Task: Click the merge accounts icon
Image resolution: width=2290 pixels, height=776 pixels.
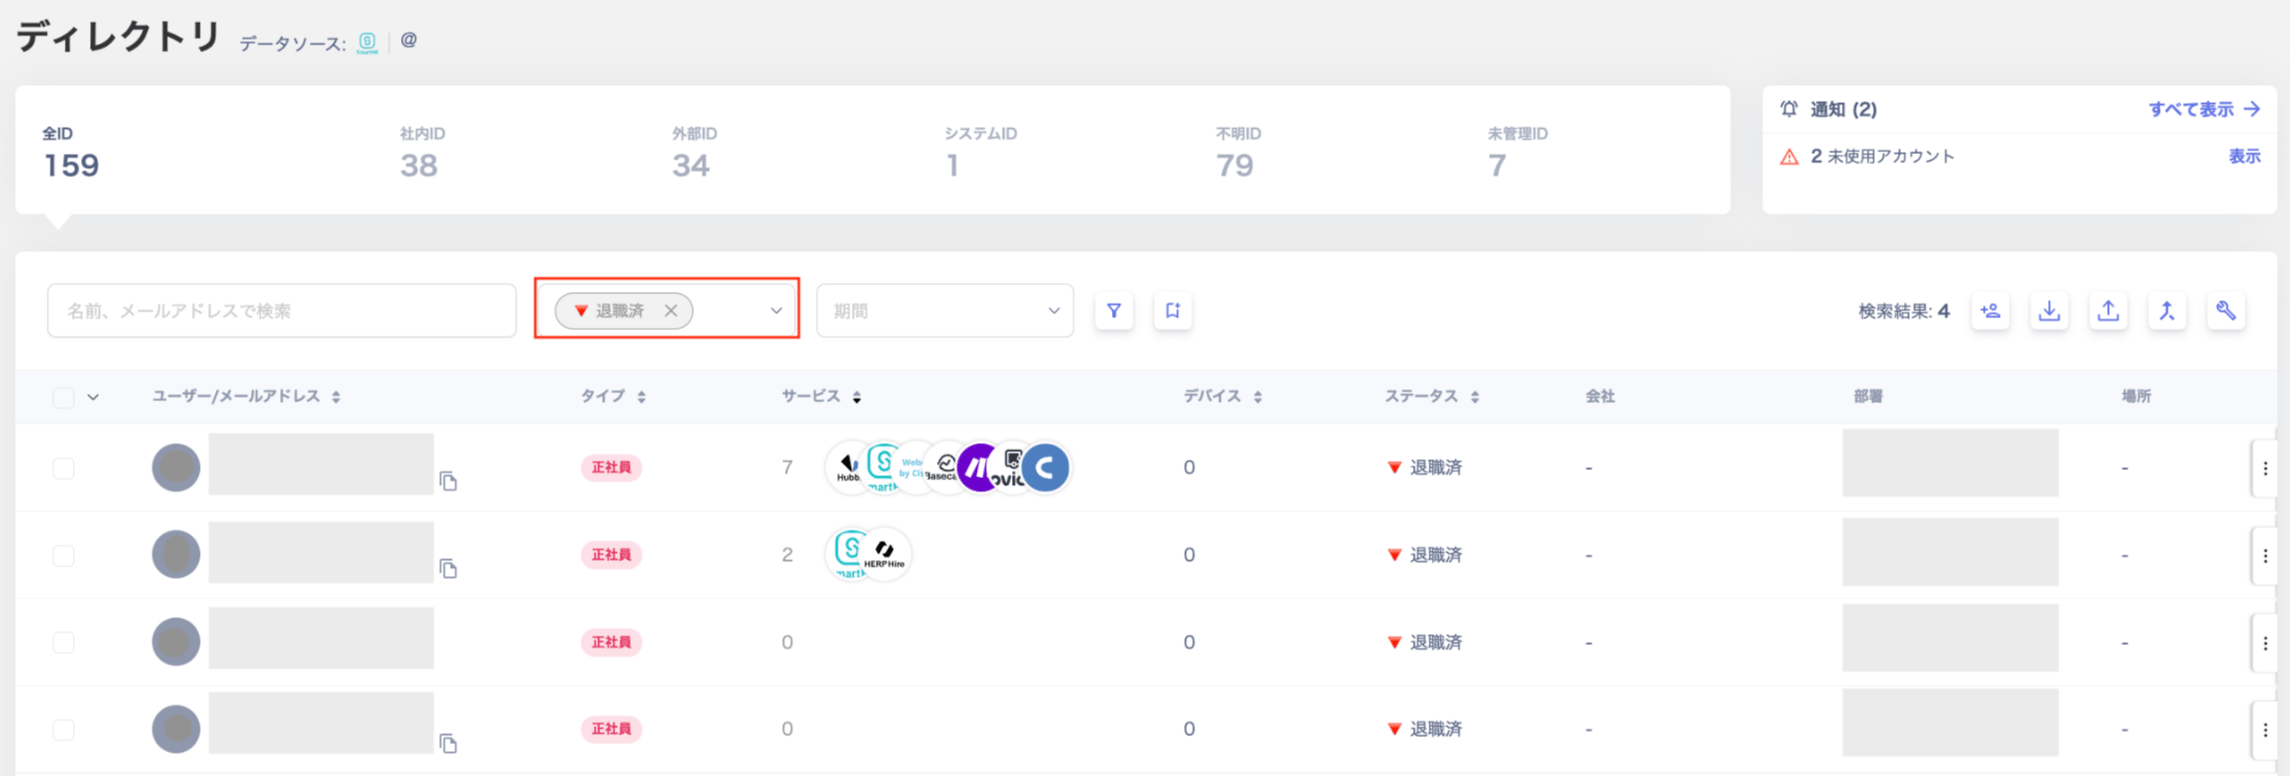Action: pos(2167,311)
